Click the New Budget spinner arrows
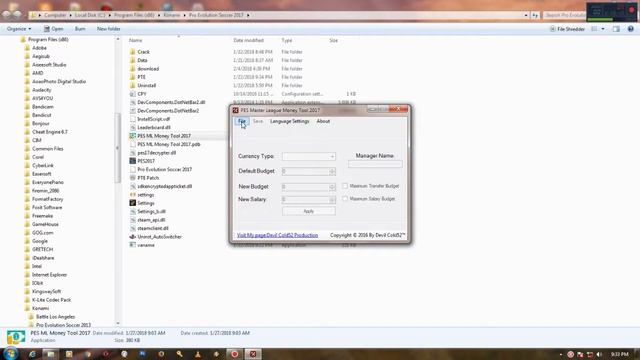The height and width of the screenshot is (360, 640). pyautogui.click(x=332, y=187)
